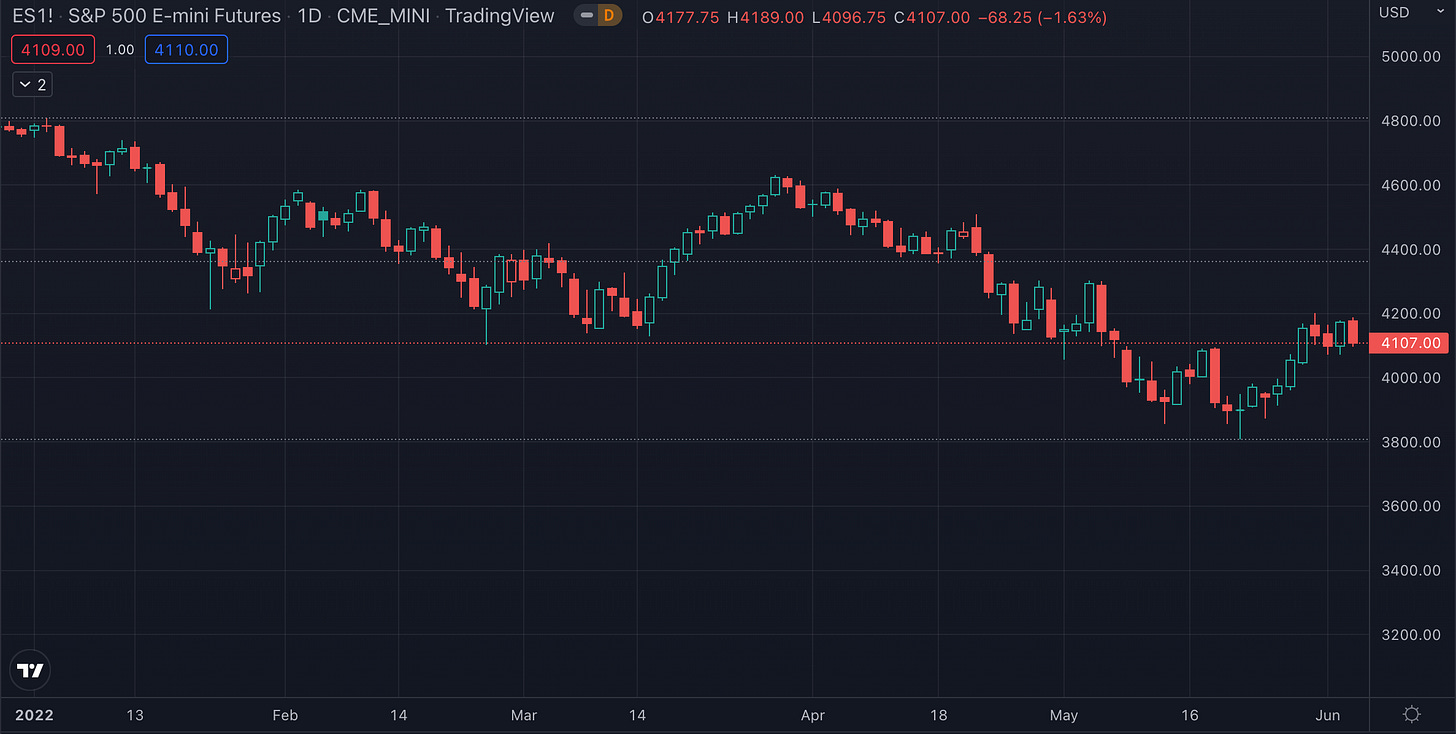Click the TradingView source label in legend
The height and width of the screenshot is (734, 1456).
coord(500,17)
